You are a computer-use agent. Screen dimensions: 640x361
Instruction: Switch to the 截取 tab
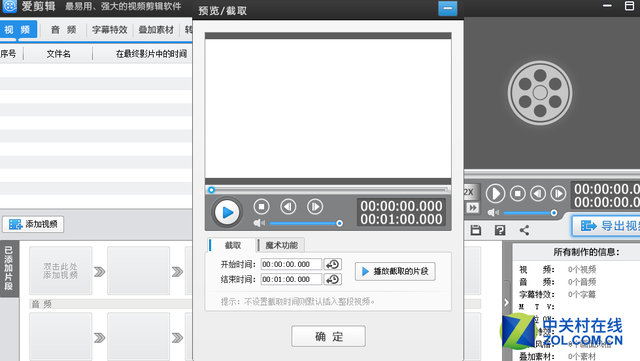[232, 245]
